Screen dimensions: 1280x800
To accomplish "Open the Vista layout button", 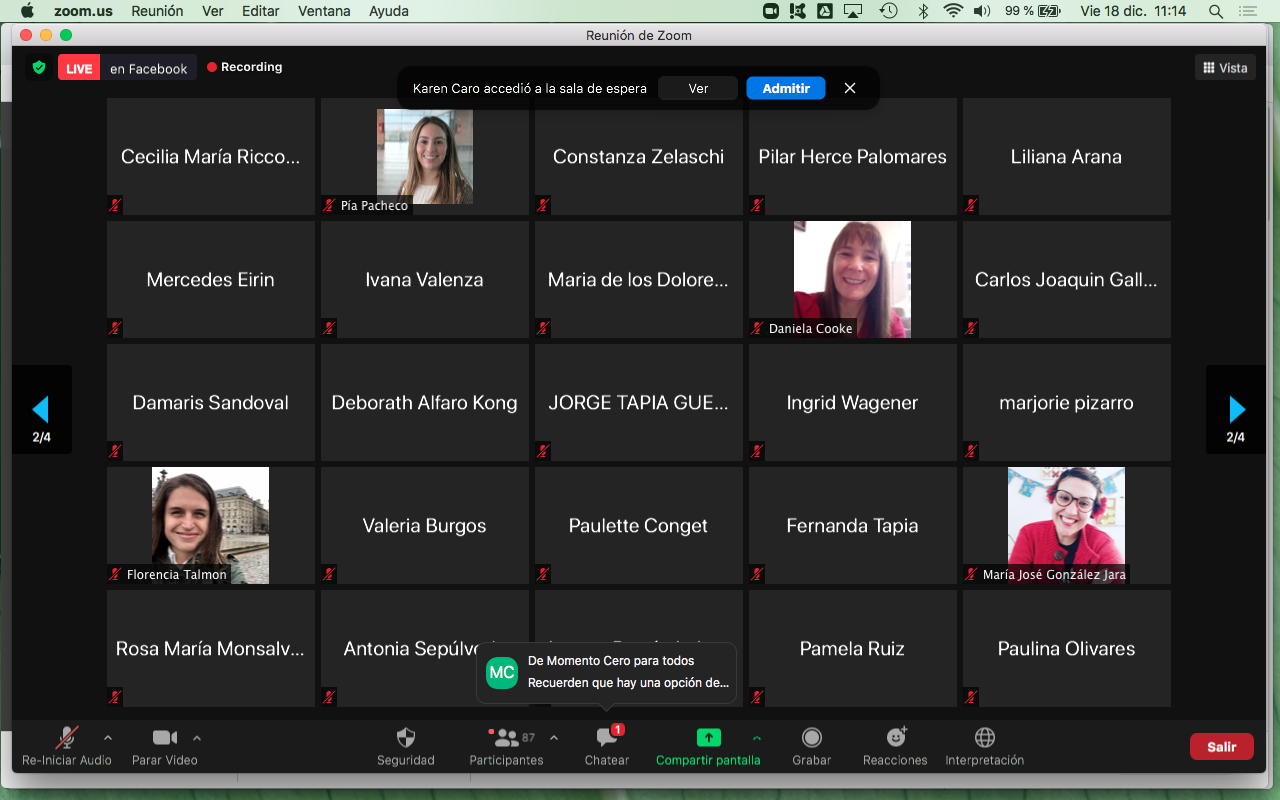I will click(1225, 68).
